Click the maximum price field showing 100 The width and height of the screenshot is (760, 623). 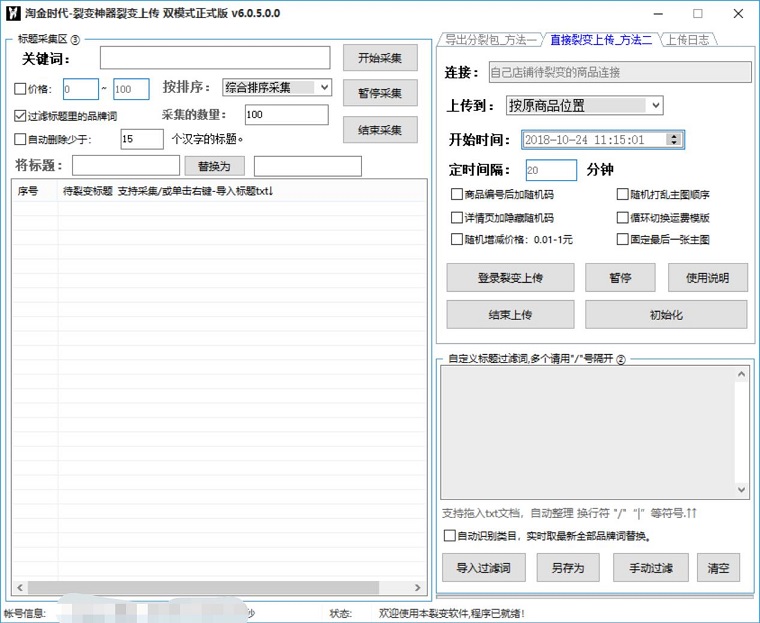click(x=131, y=89)
